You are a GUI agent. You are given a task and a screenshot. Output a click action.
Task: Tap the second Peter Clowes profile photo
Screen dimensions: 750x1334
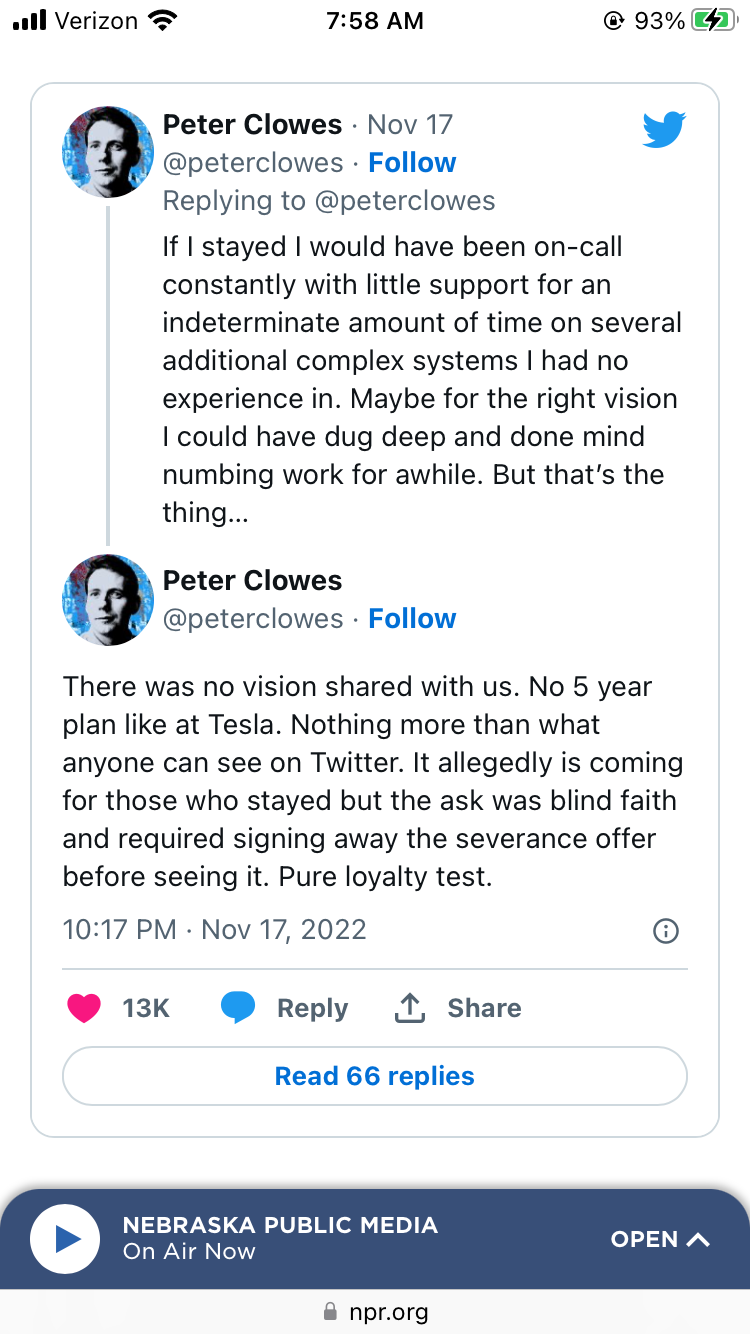[x=108, y=600]
